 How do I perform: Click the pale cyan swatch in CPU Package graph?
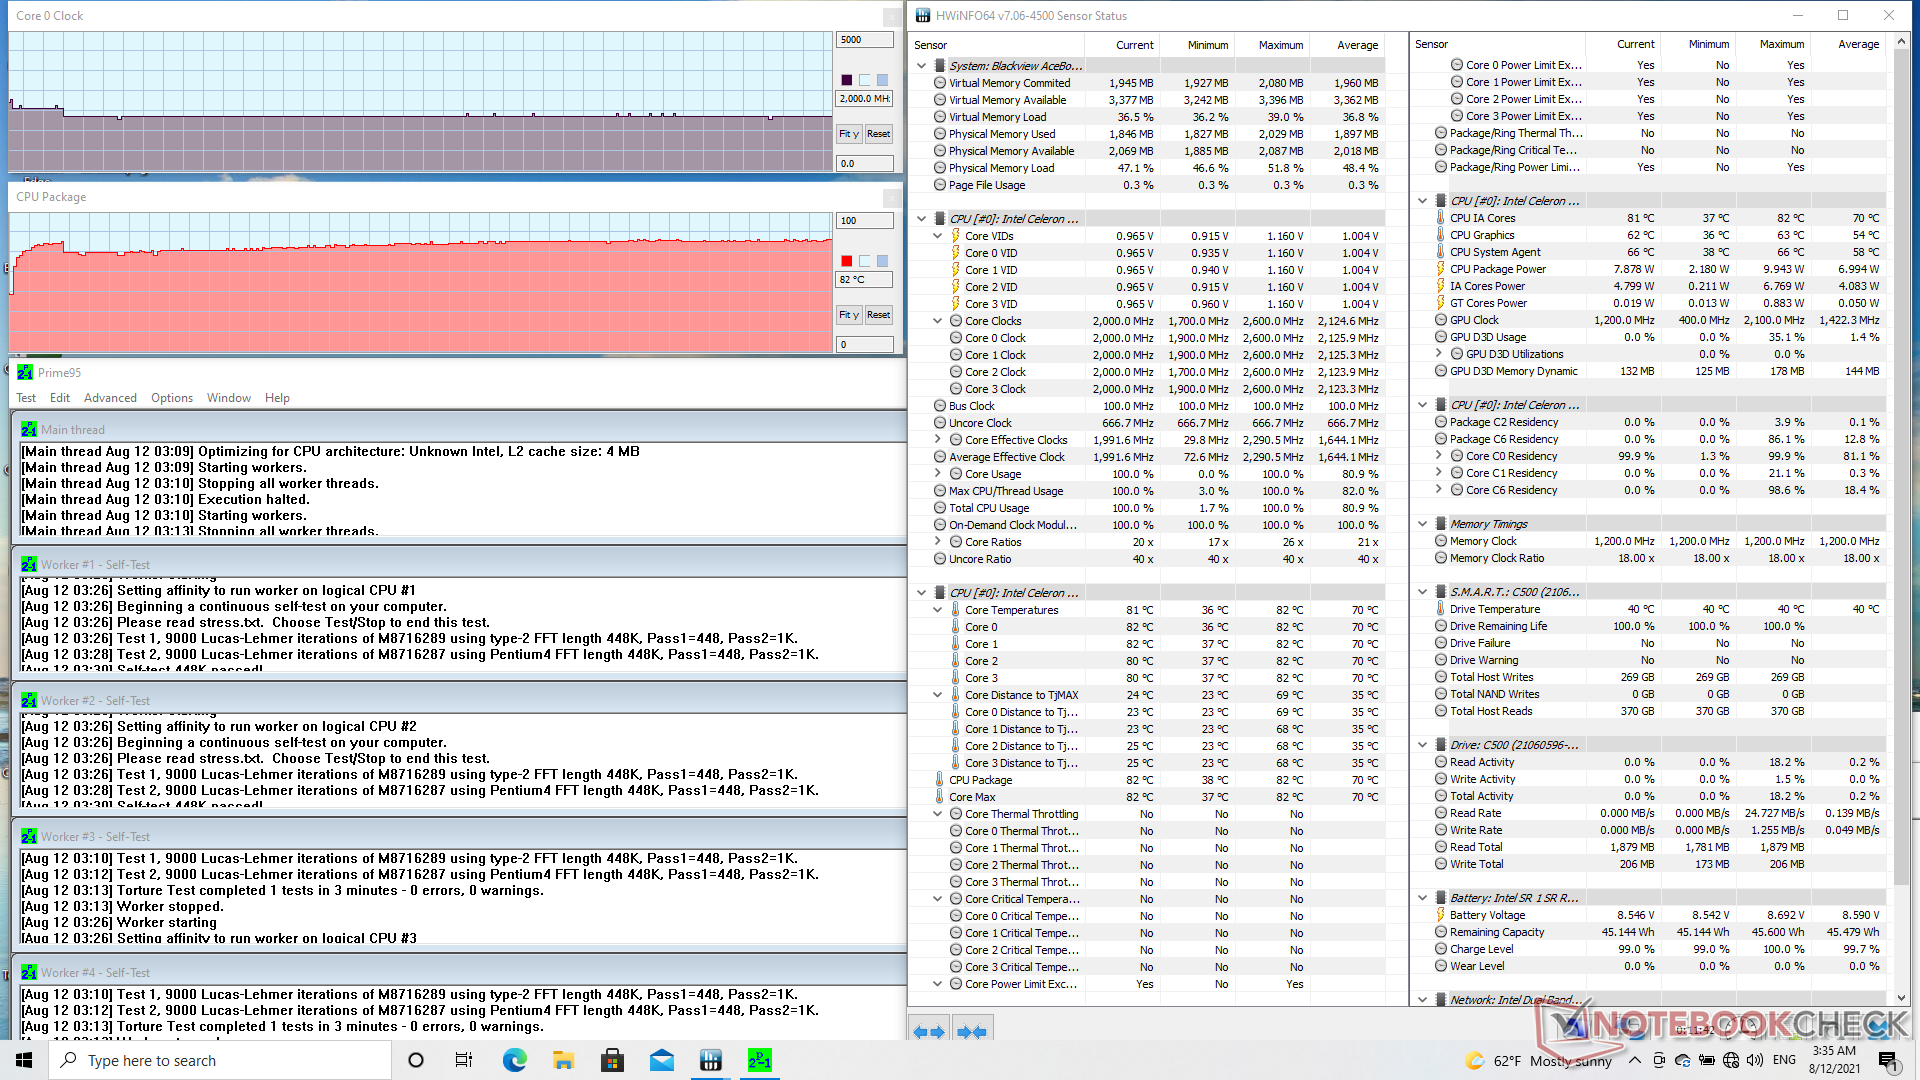point(865,261)
